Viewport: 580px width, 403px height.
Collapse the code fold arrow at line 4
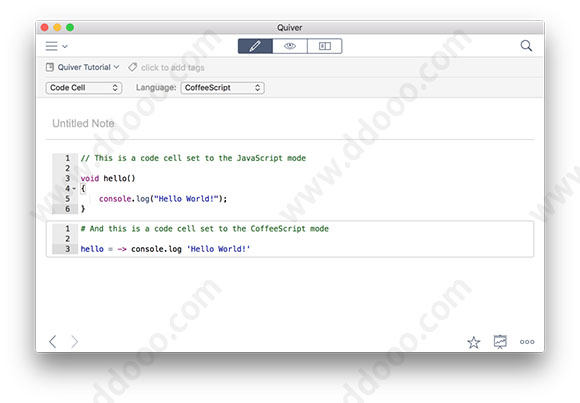(74, 189)
